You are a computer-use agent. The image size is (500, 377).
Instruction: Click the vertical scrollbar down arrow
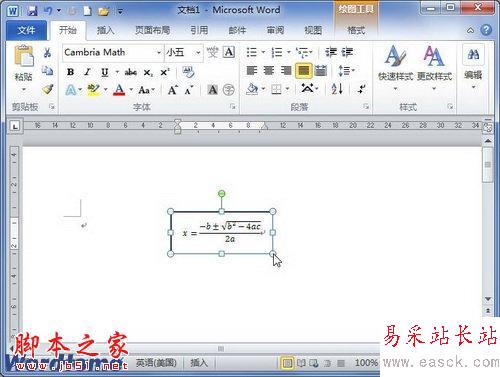tap(488, 299)
